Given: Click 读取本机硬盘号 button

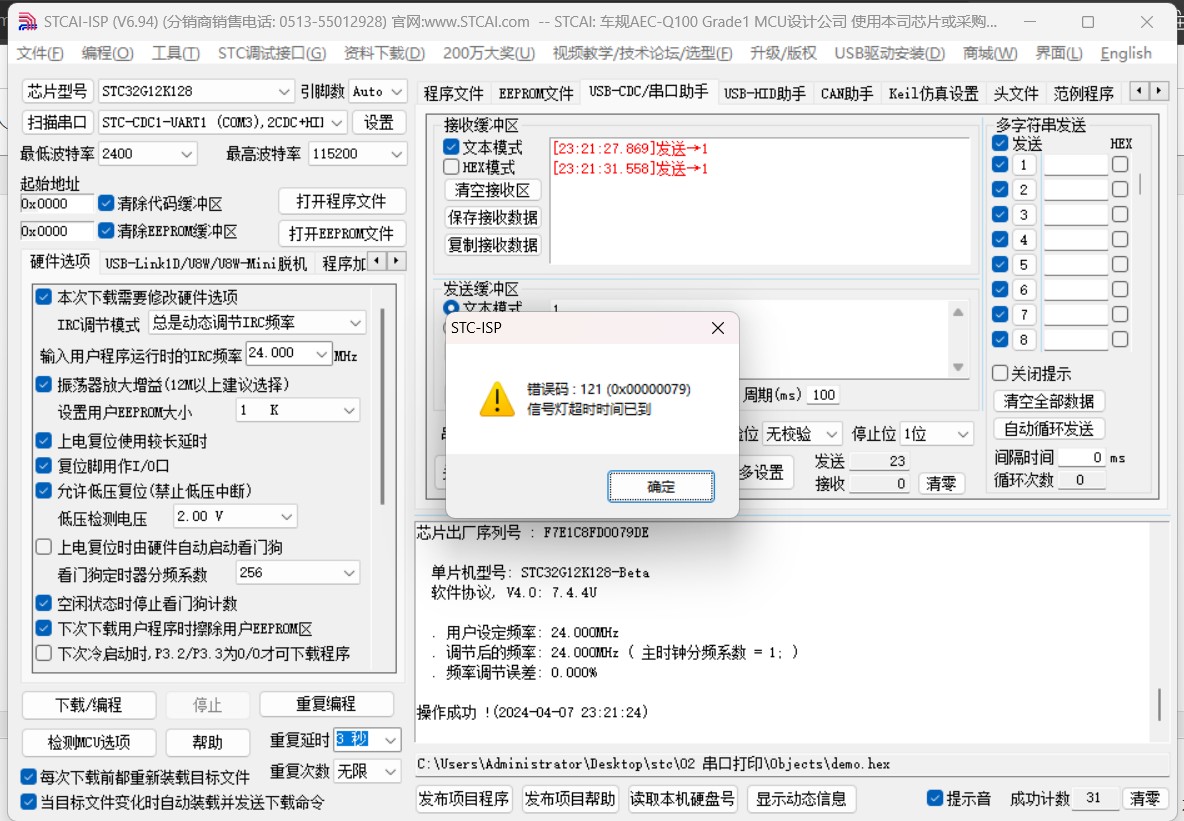Looking at the screenshot, I should pyautogui.click(x=682, y=799).
